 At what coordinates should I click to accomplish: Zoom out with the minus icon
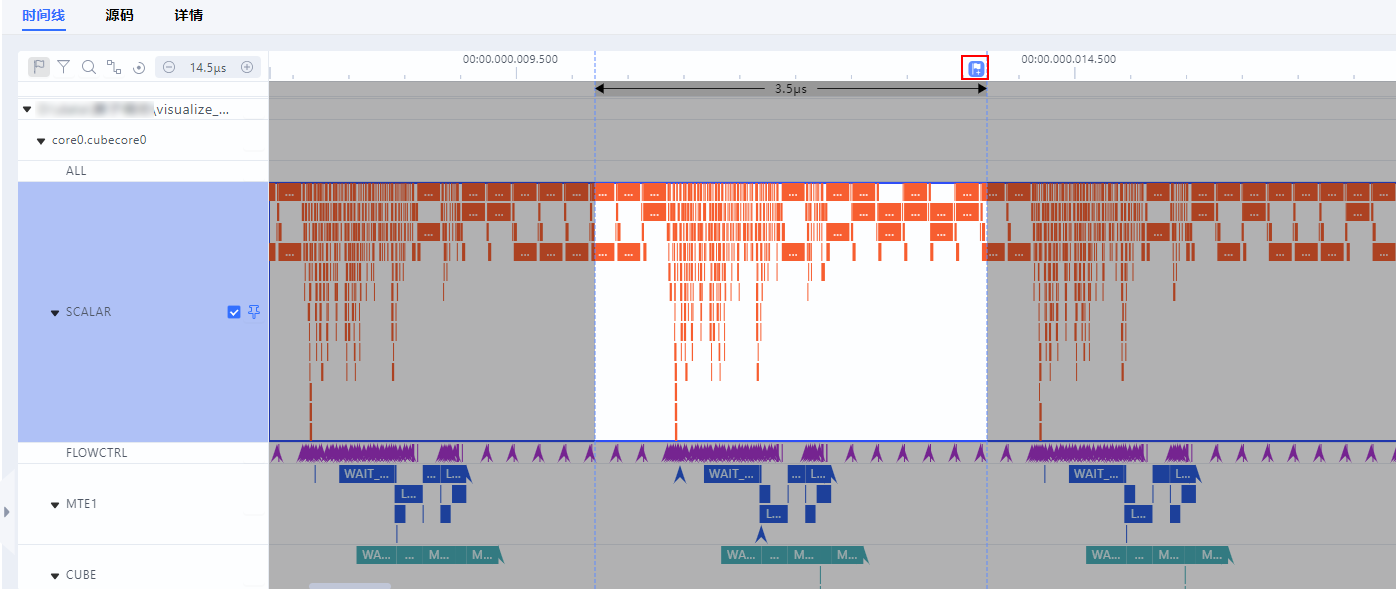tap(169, 67)
